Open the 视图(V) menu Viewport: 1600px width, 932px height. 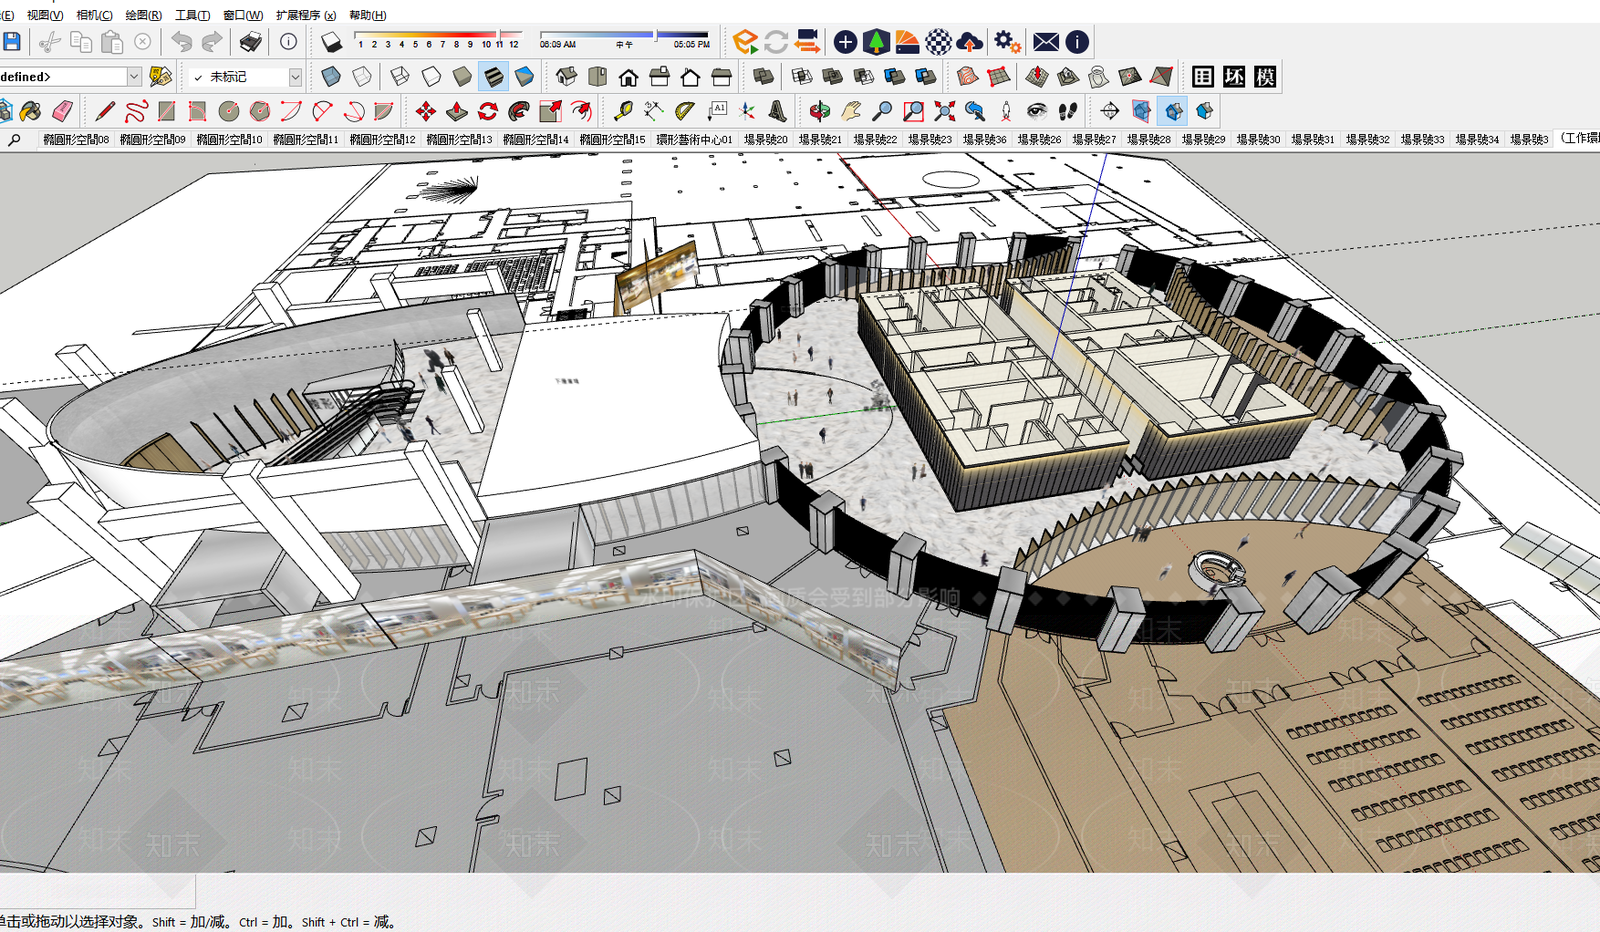coord(45,15)
